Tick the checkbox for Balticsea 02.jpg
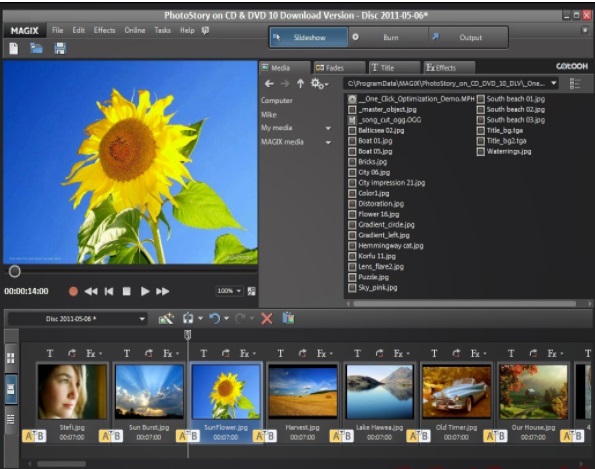 [352, 131]
